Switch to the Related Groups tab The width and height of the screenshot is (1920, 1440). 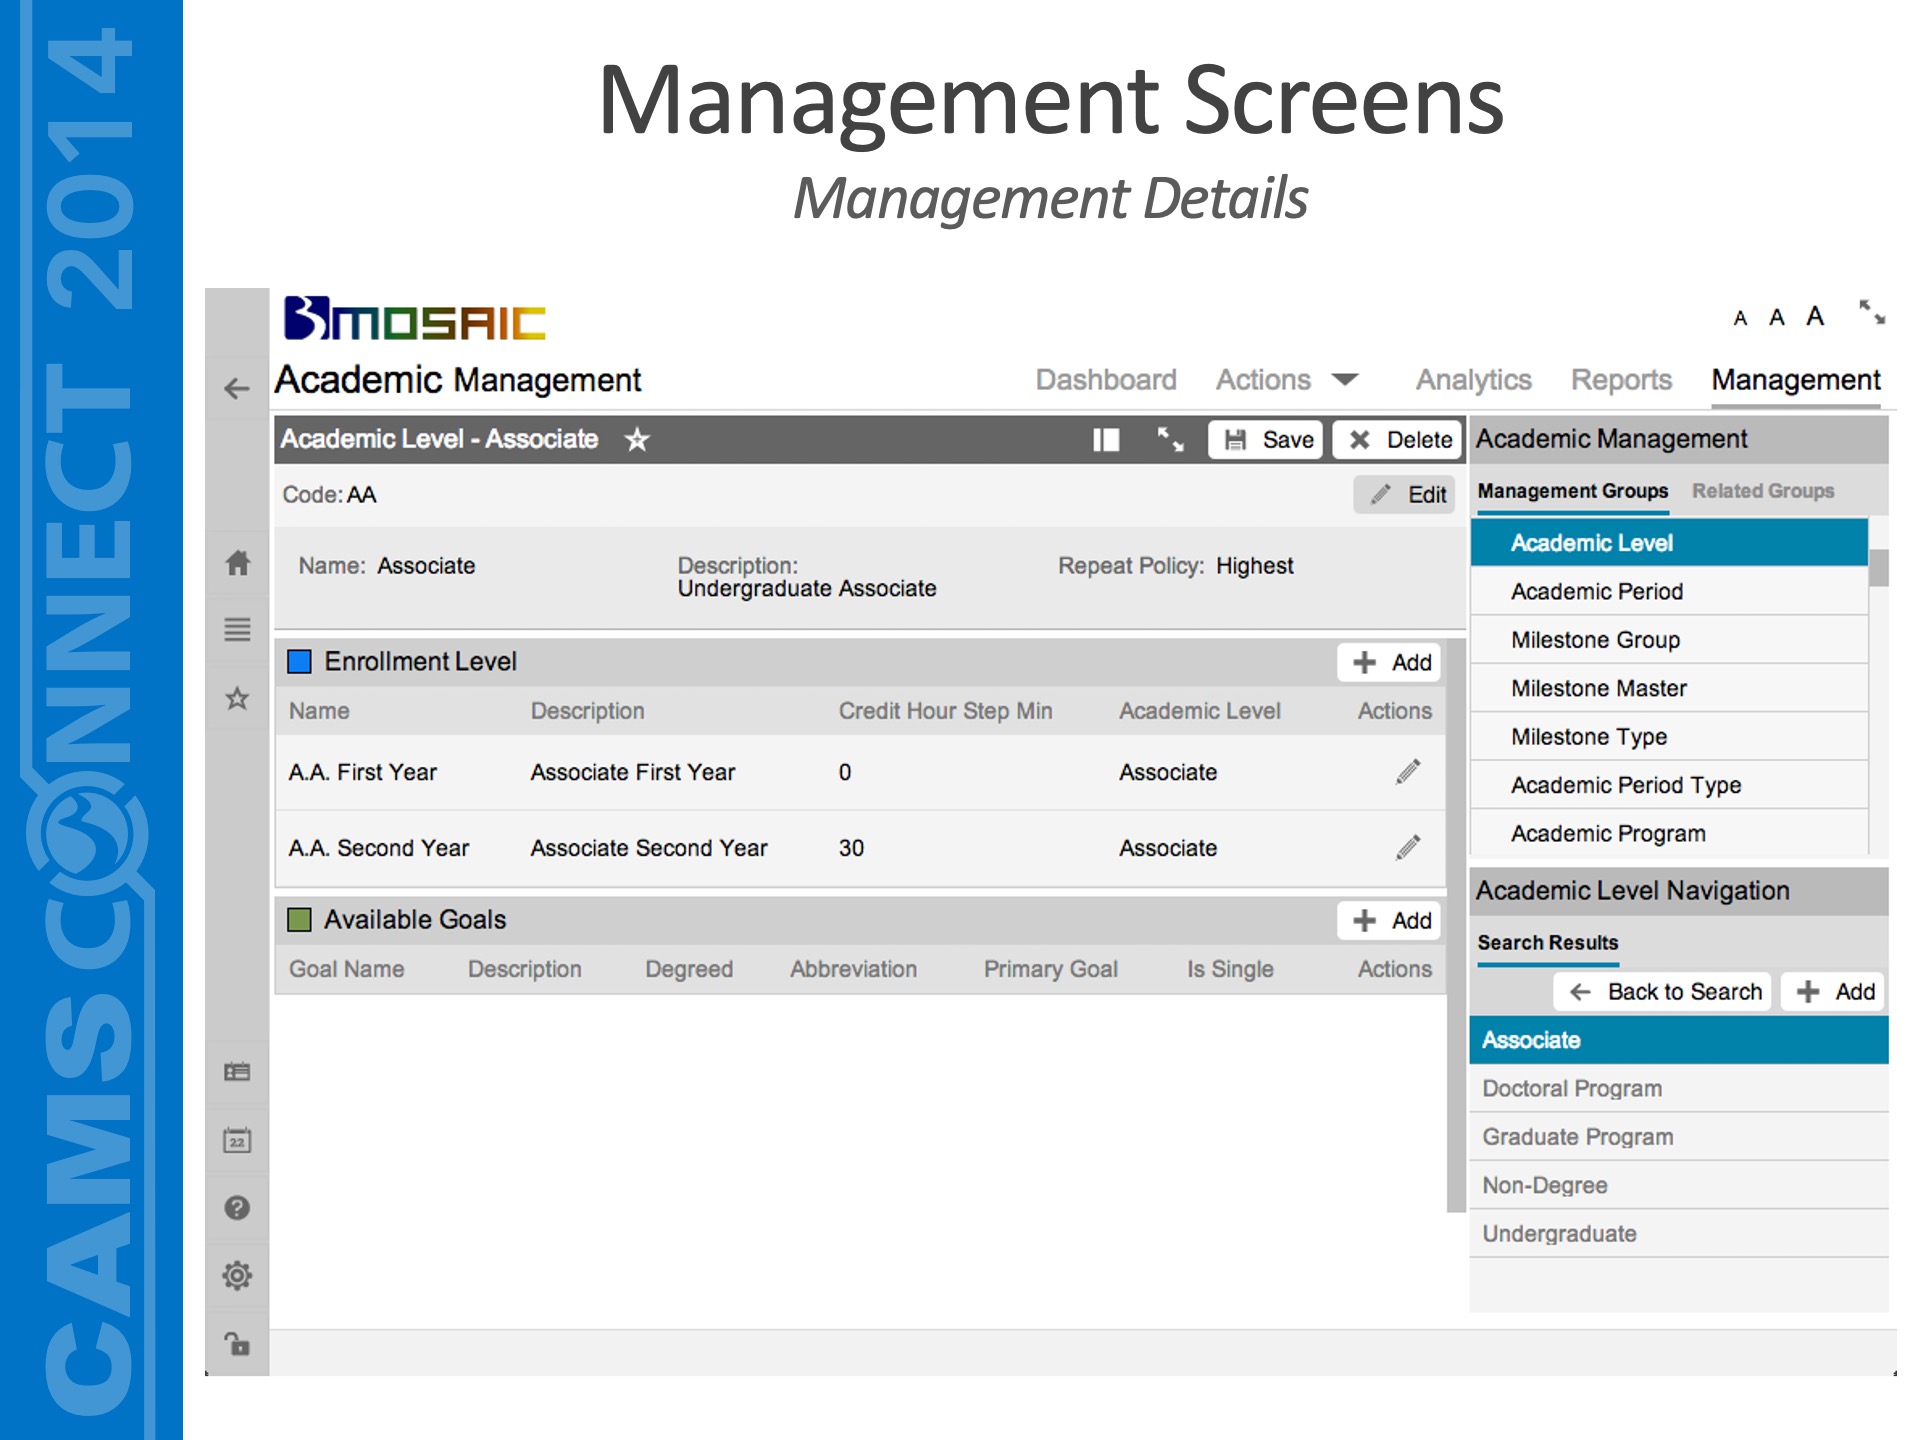coord(1762,491)
